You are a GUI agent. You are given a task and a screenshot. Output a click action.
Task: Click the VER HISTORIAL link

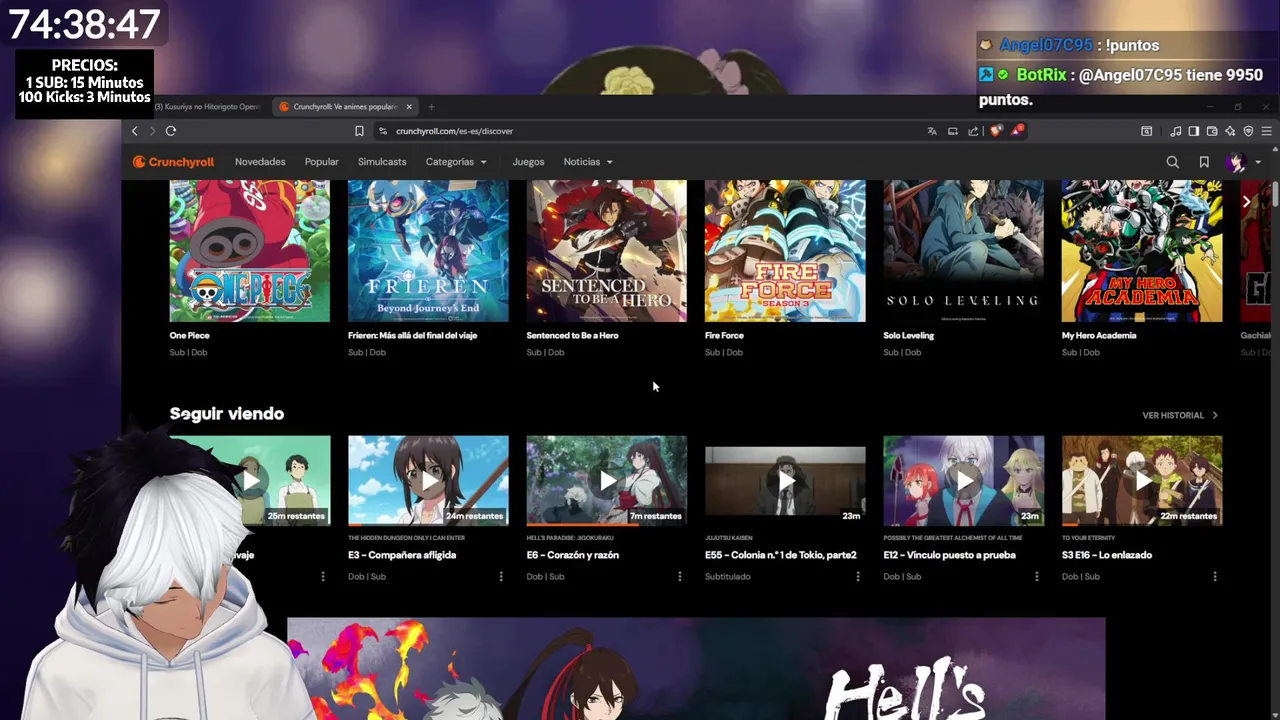[1180, 415]
